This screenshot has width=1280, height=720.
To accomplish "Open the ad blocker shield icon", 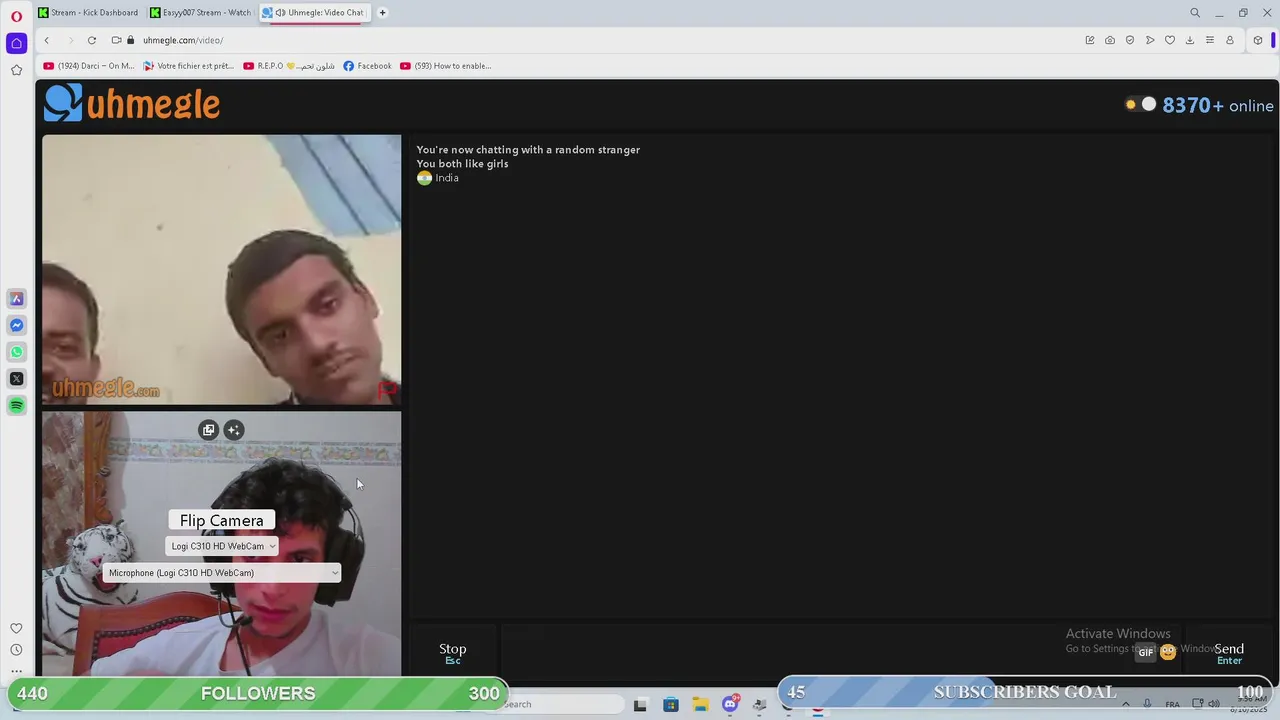I will 1130,40.
